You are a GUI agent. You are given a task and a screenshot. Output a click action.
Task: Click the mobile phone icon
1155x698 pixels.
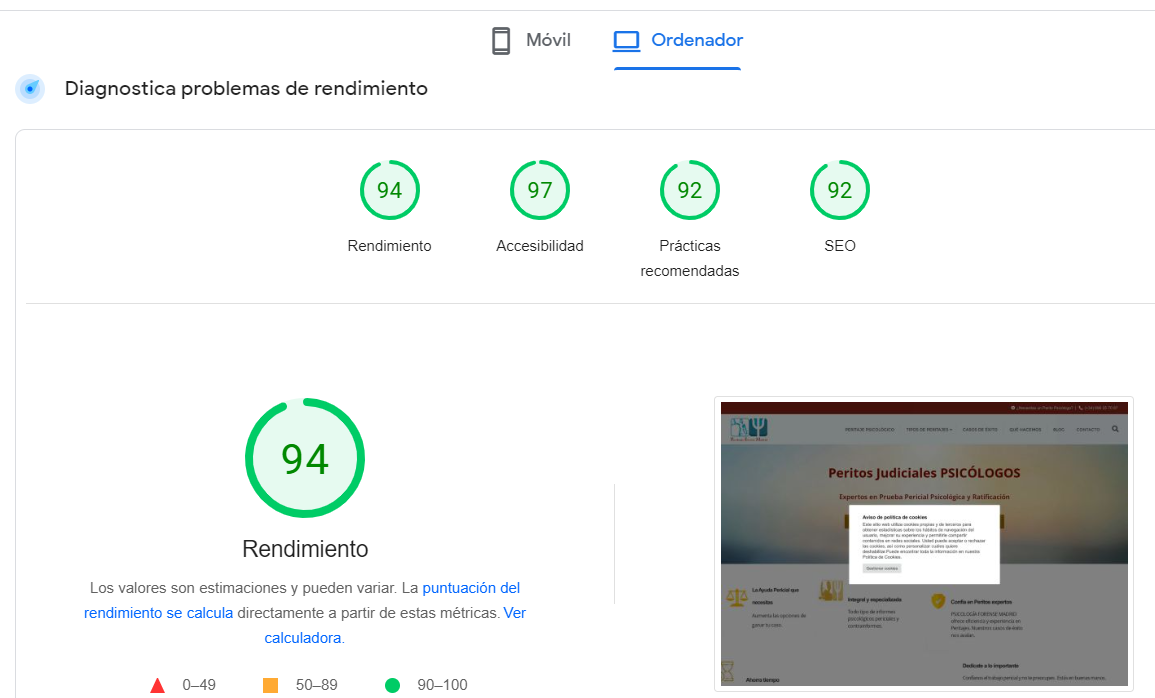click(501, 40)
